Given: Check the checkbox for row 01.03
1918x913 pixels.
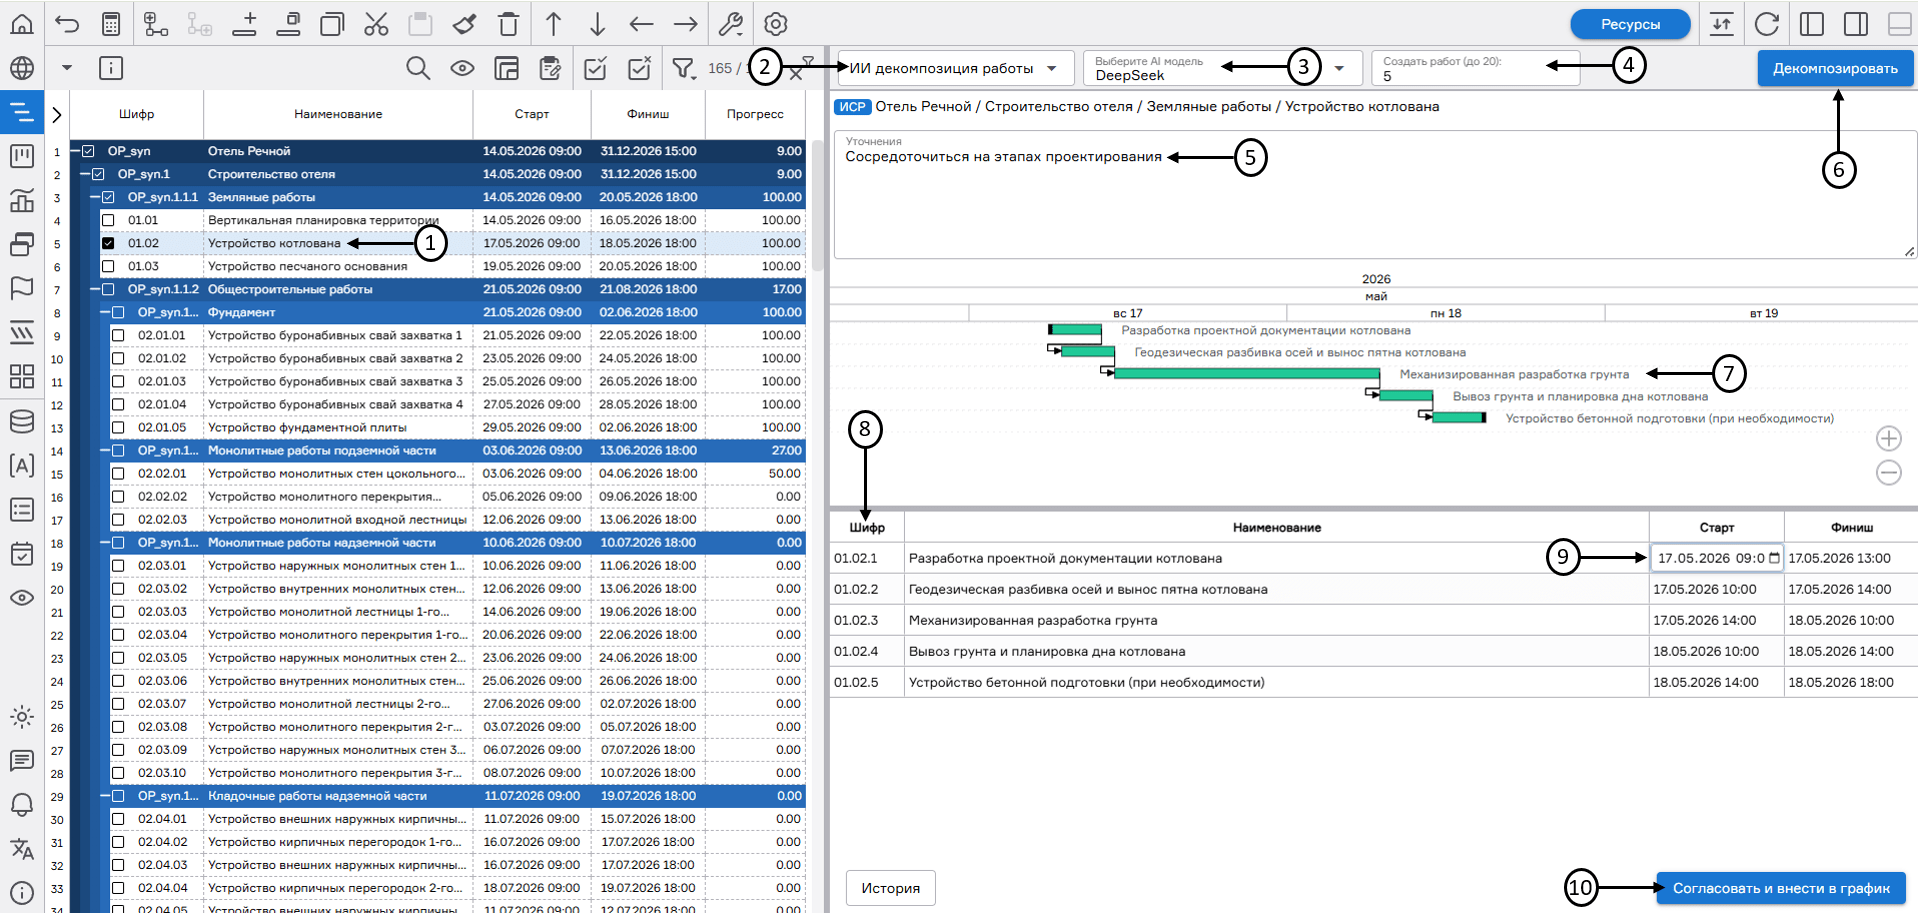Looking at the screenshot, I should tap(108, 266).
